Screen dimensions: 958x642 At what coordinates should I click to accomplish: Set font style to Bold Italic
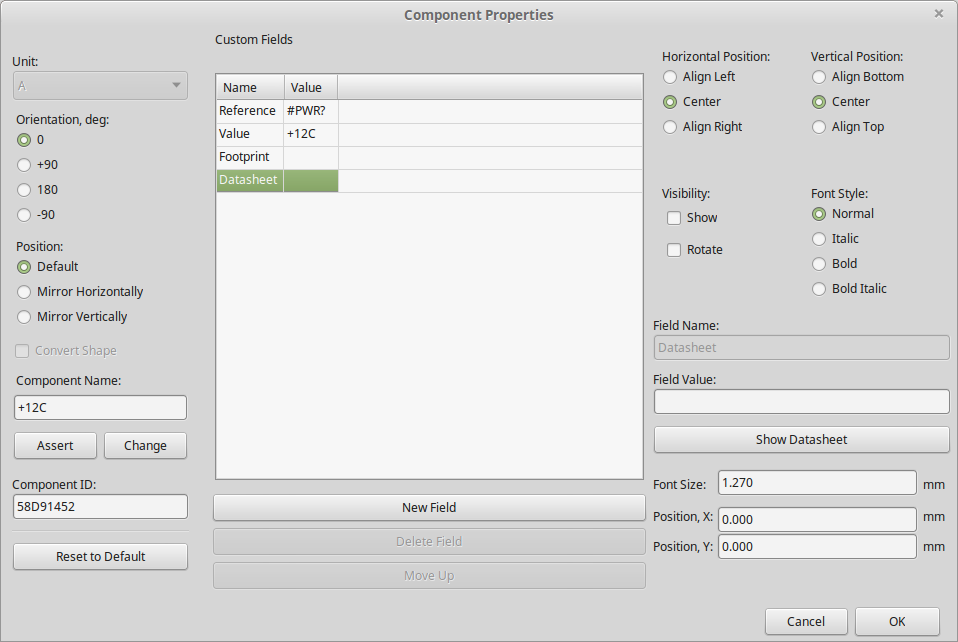pyautogui.click(x=819, y=289)
